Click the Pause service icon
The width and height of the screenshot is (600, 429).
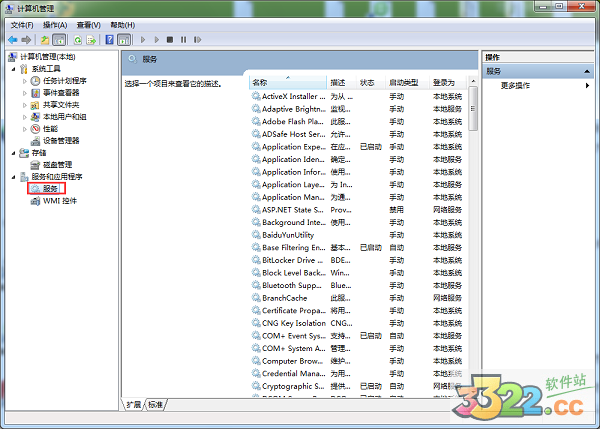184,39
